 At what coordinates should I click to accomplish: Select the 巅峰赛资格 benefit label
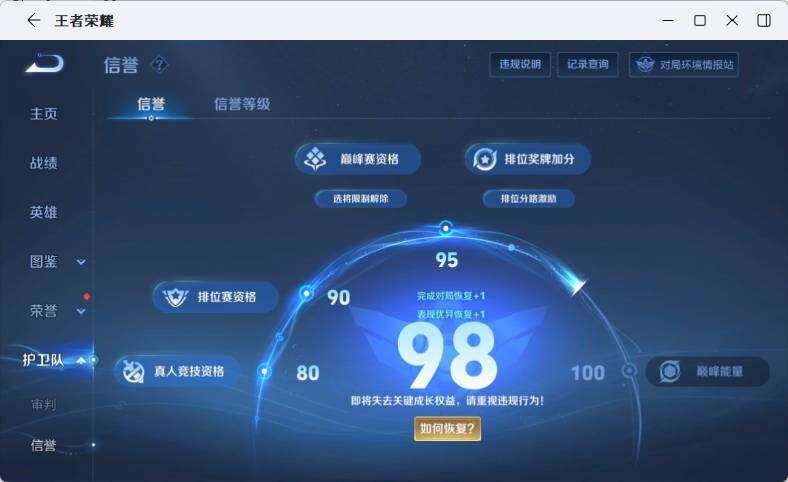369,159
